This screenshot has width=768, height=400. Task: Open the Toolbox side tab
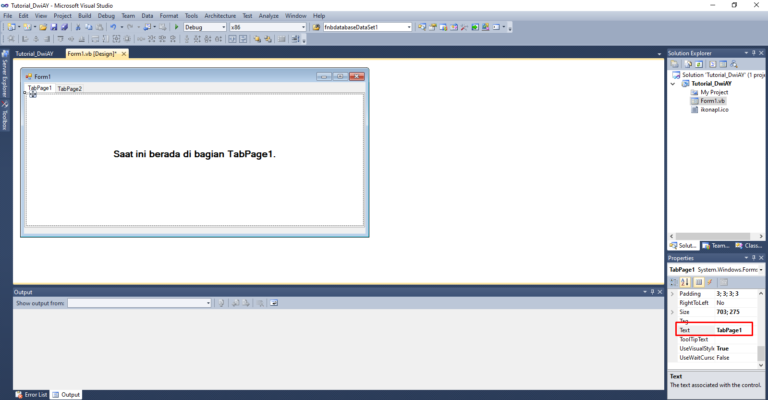point(5,116)
